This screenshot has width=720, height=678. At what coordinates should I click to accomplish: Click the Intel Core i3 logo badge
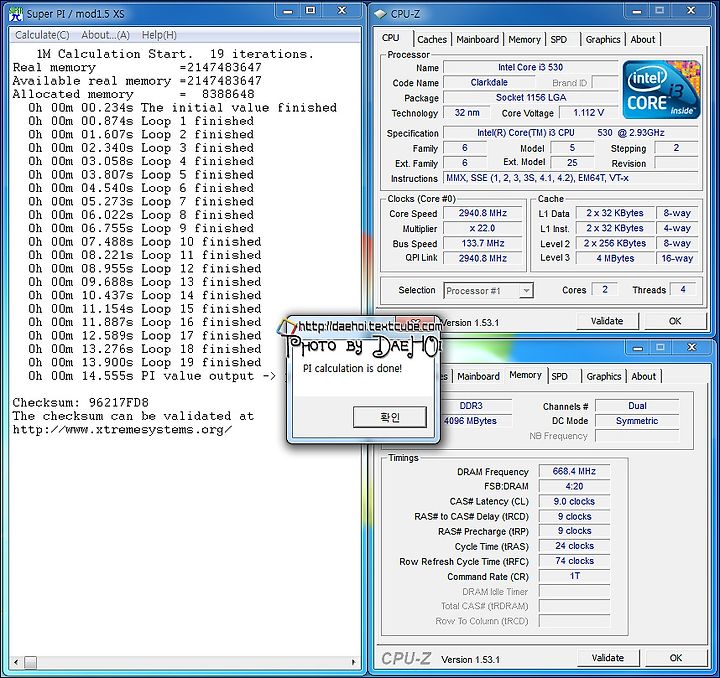(662, 89)
